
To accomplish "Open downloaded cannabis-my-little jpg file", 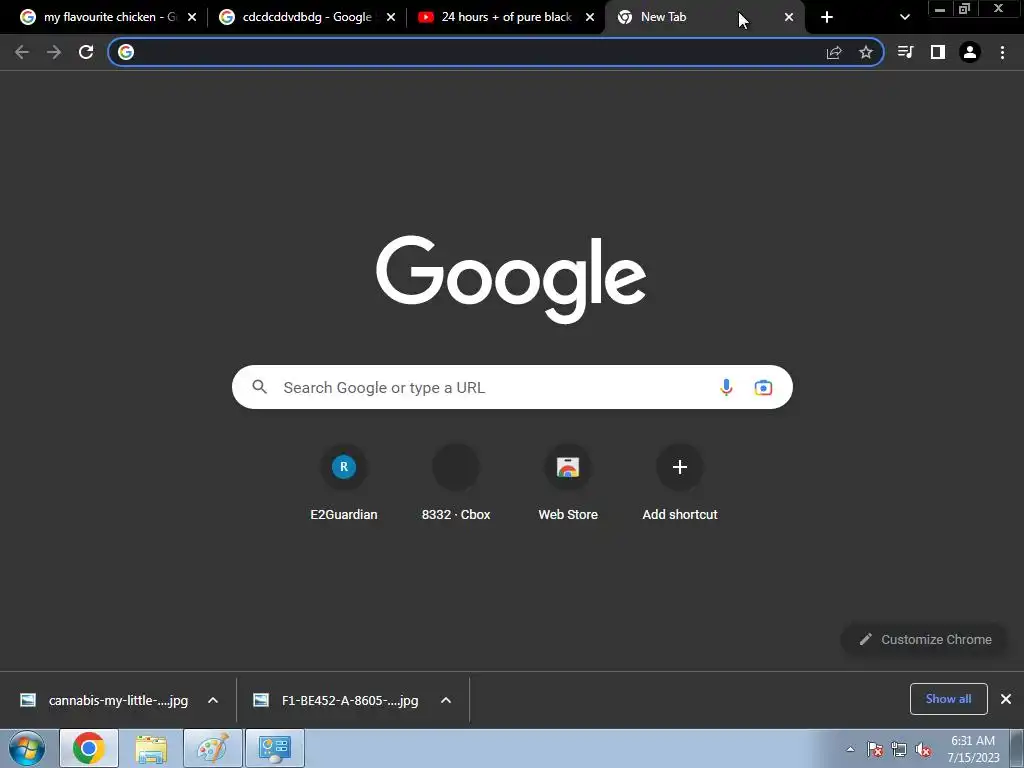I will (x=104, y=700).
